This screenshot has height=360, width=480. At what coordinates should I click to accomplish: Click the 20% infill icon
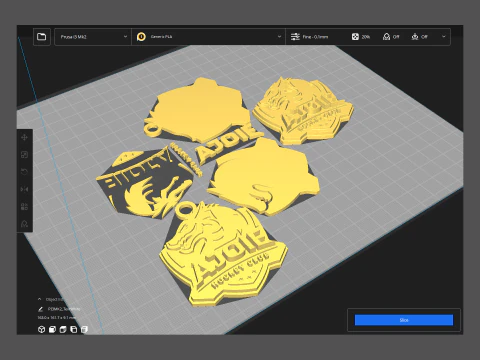point(355,37)
